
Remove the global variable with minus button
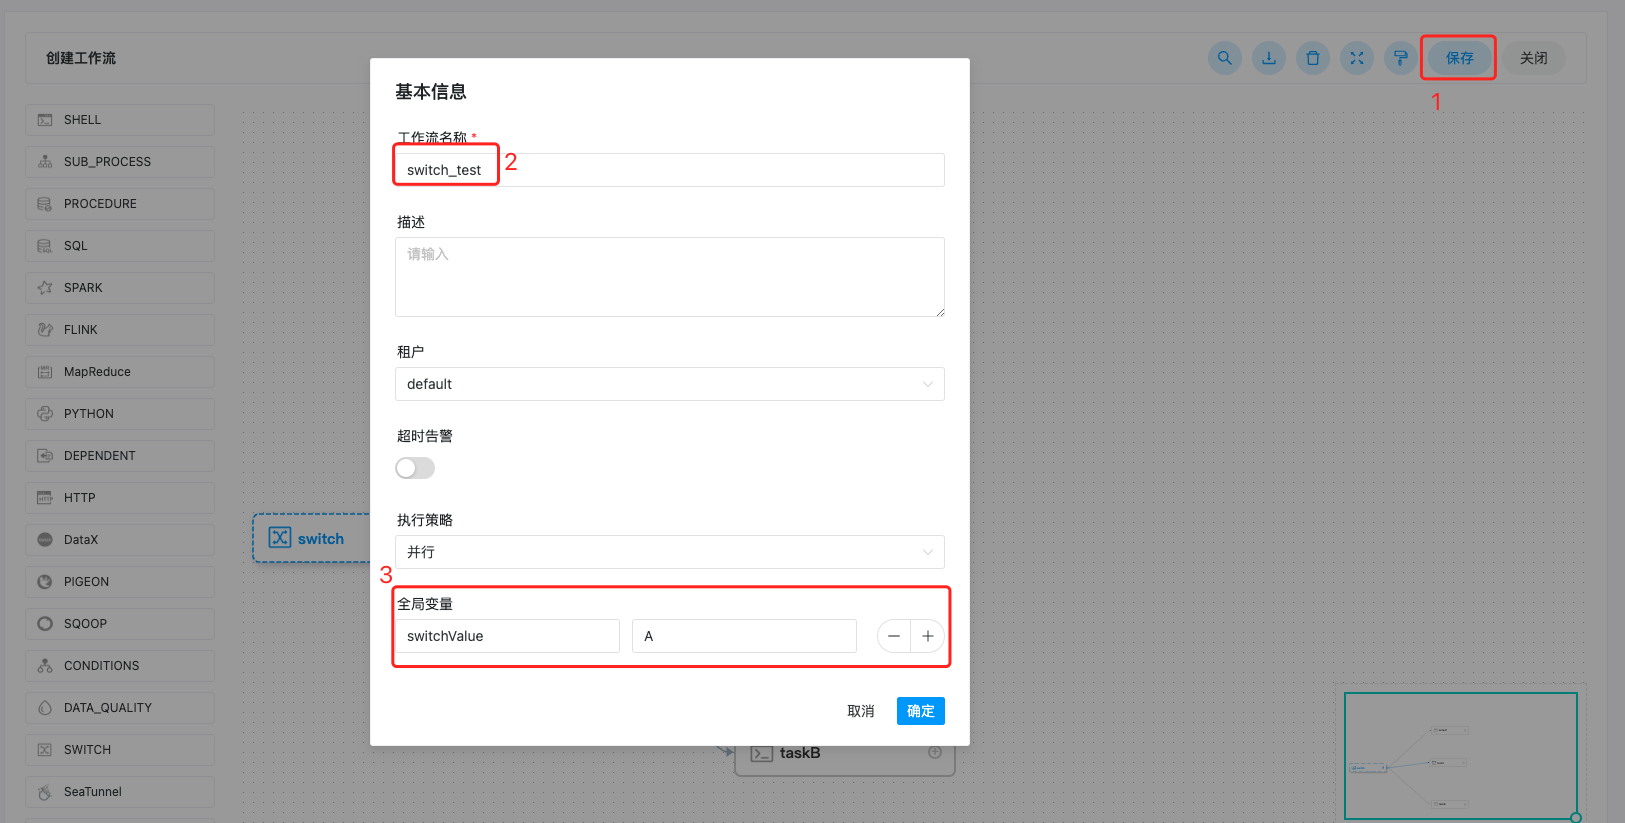[894, 636]
